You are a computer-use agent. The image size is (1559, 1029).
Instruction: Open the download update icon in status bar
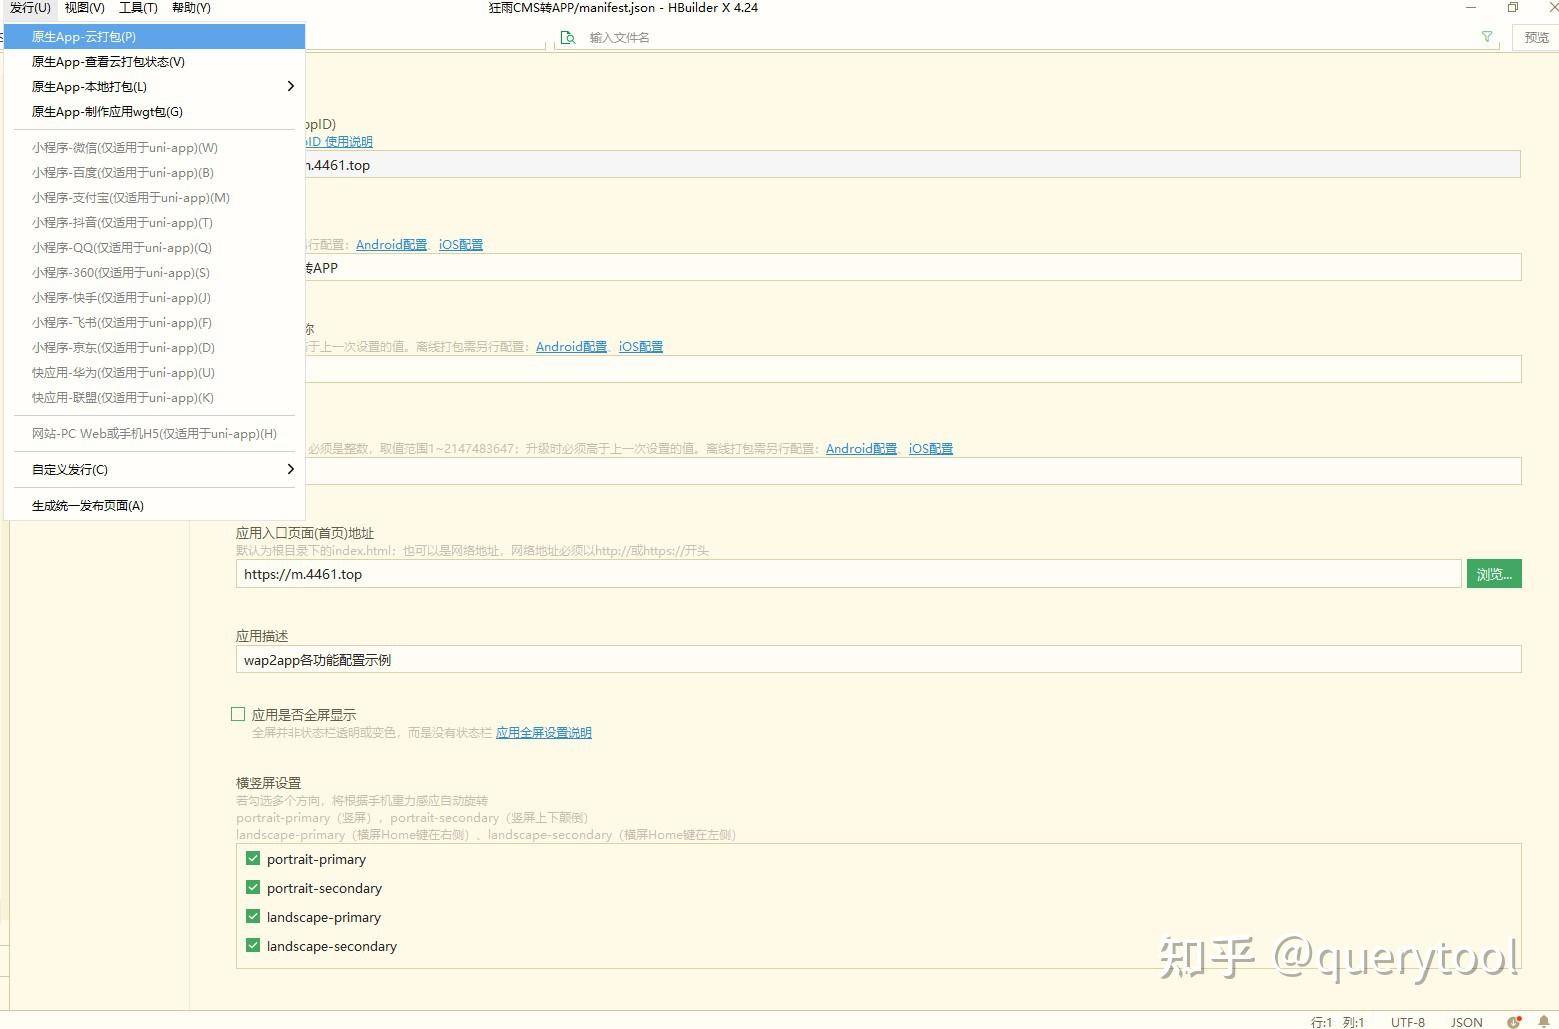pyautogui.click(x=1515, y=1022)
